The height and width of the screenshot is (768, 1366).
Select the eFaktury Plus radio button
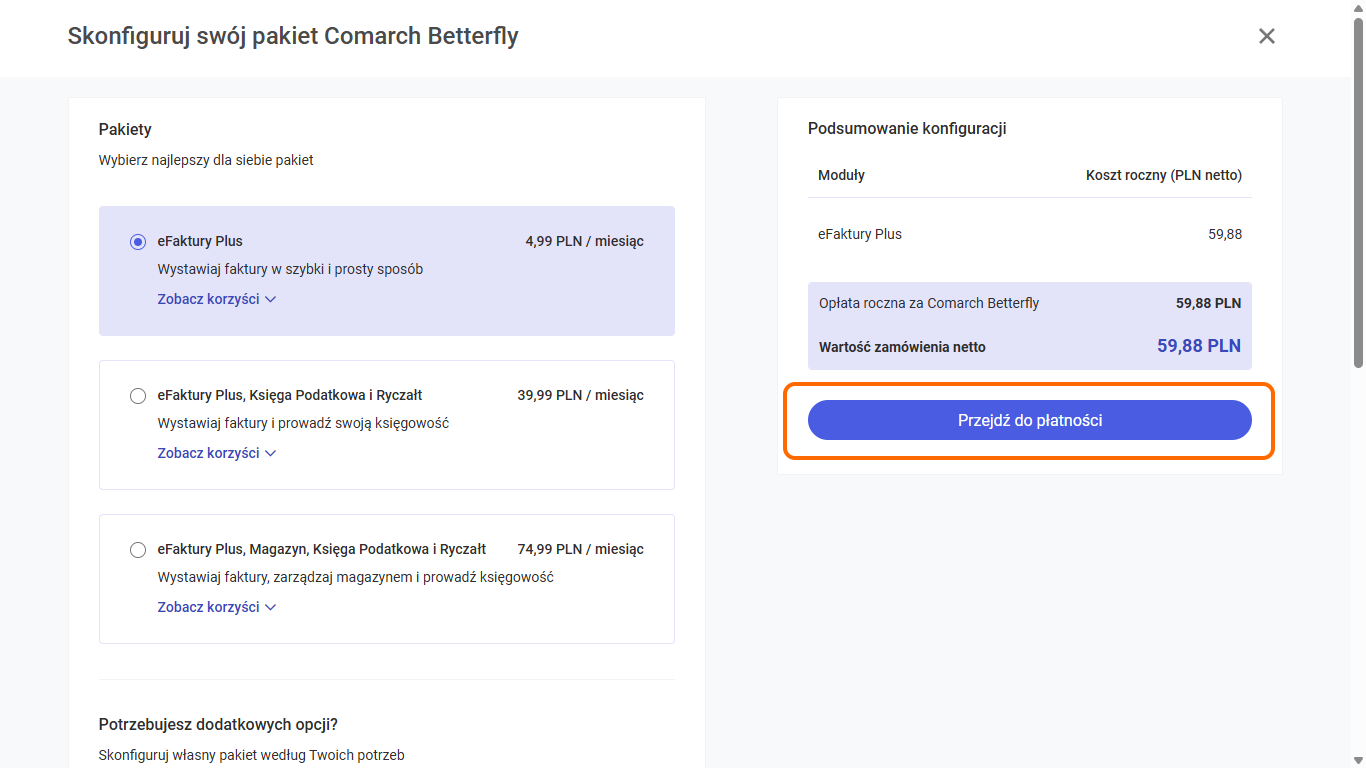coord(138,242)
